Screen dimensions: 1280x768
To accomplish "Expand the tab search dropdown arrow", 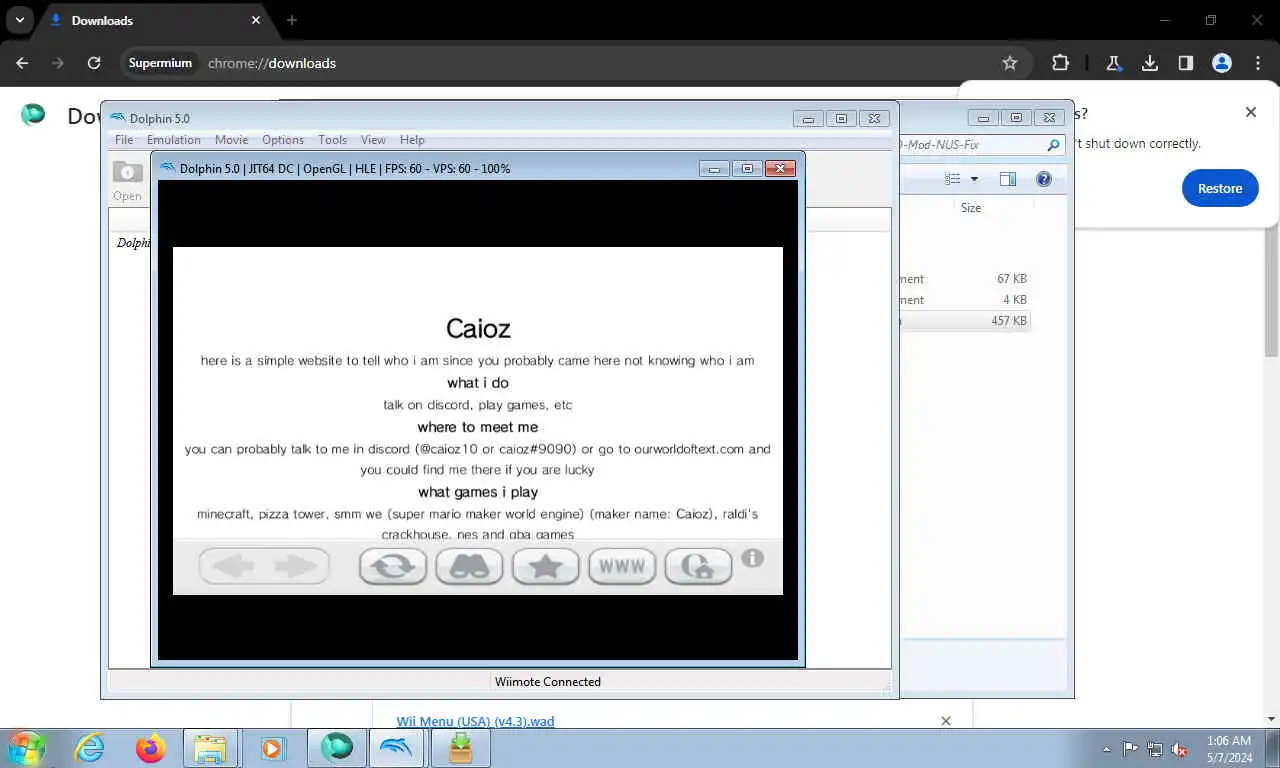I will pyautogui.click(x=19, y=20).
